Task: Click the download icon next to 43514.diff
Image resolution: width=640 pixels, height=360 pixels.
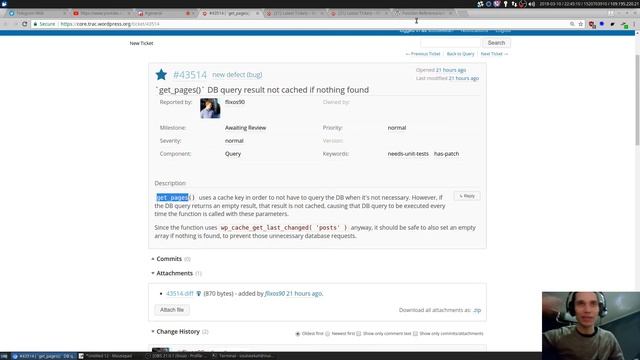Action: [199, 293]
